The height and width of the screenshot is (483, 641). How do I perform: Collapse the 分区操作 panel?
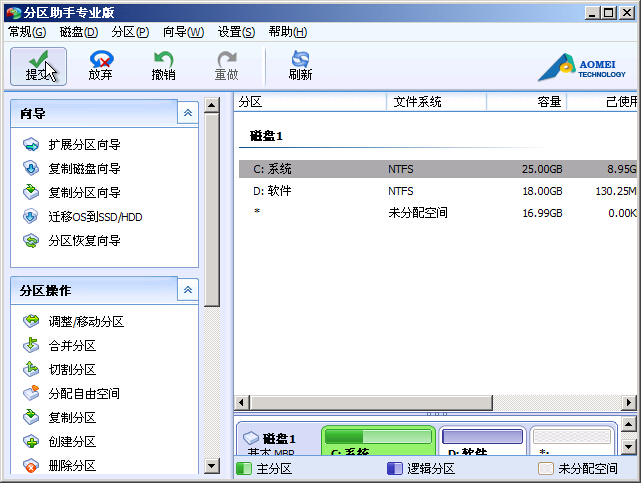188,290
